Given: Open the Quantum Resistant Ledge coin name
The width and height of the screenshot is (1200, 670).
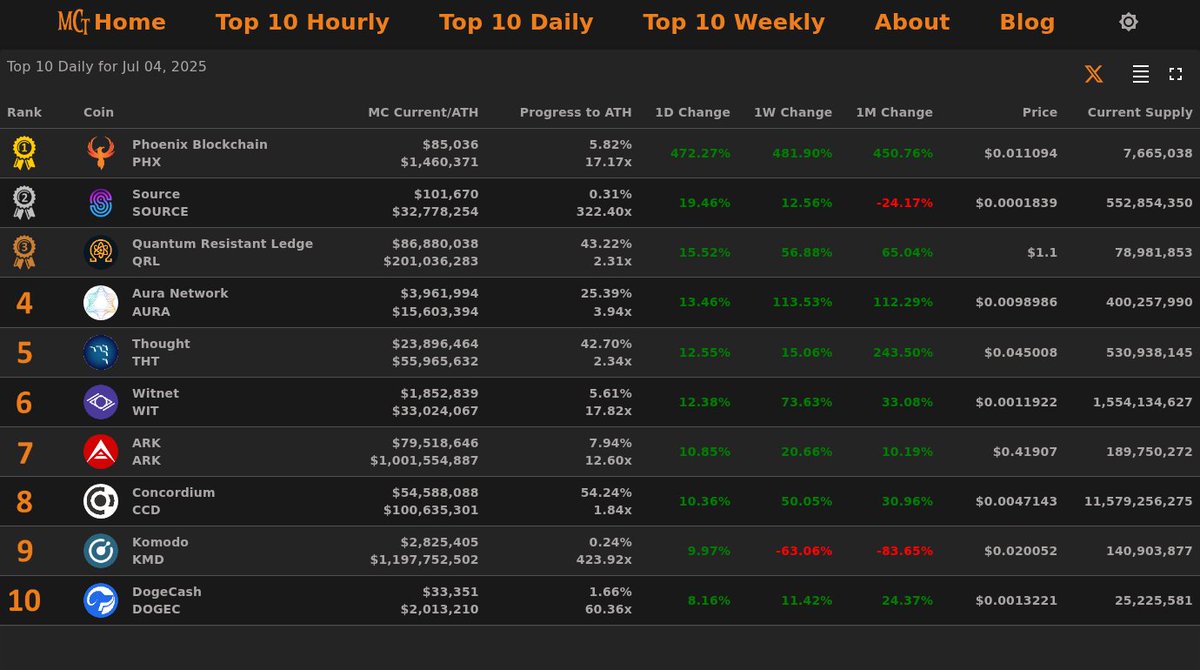Looking at the screenshot, I should click(222, 244).
